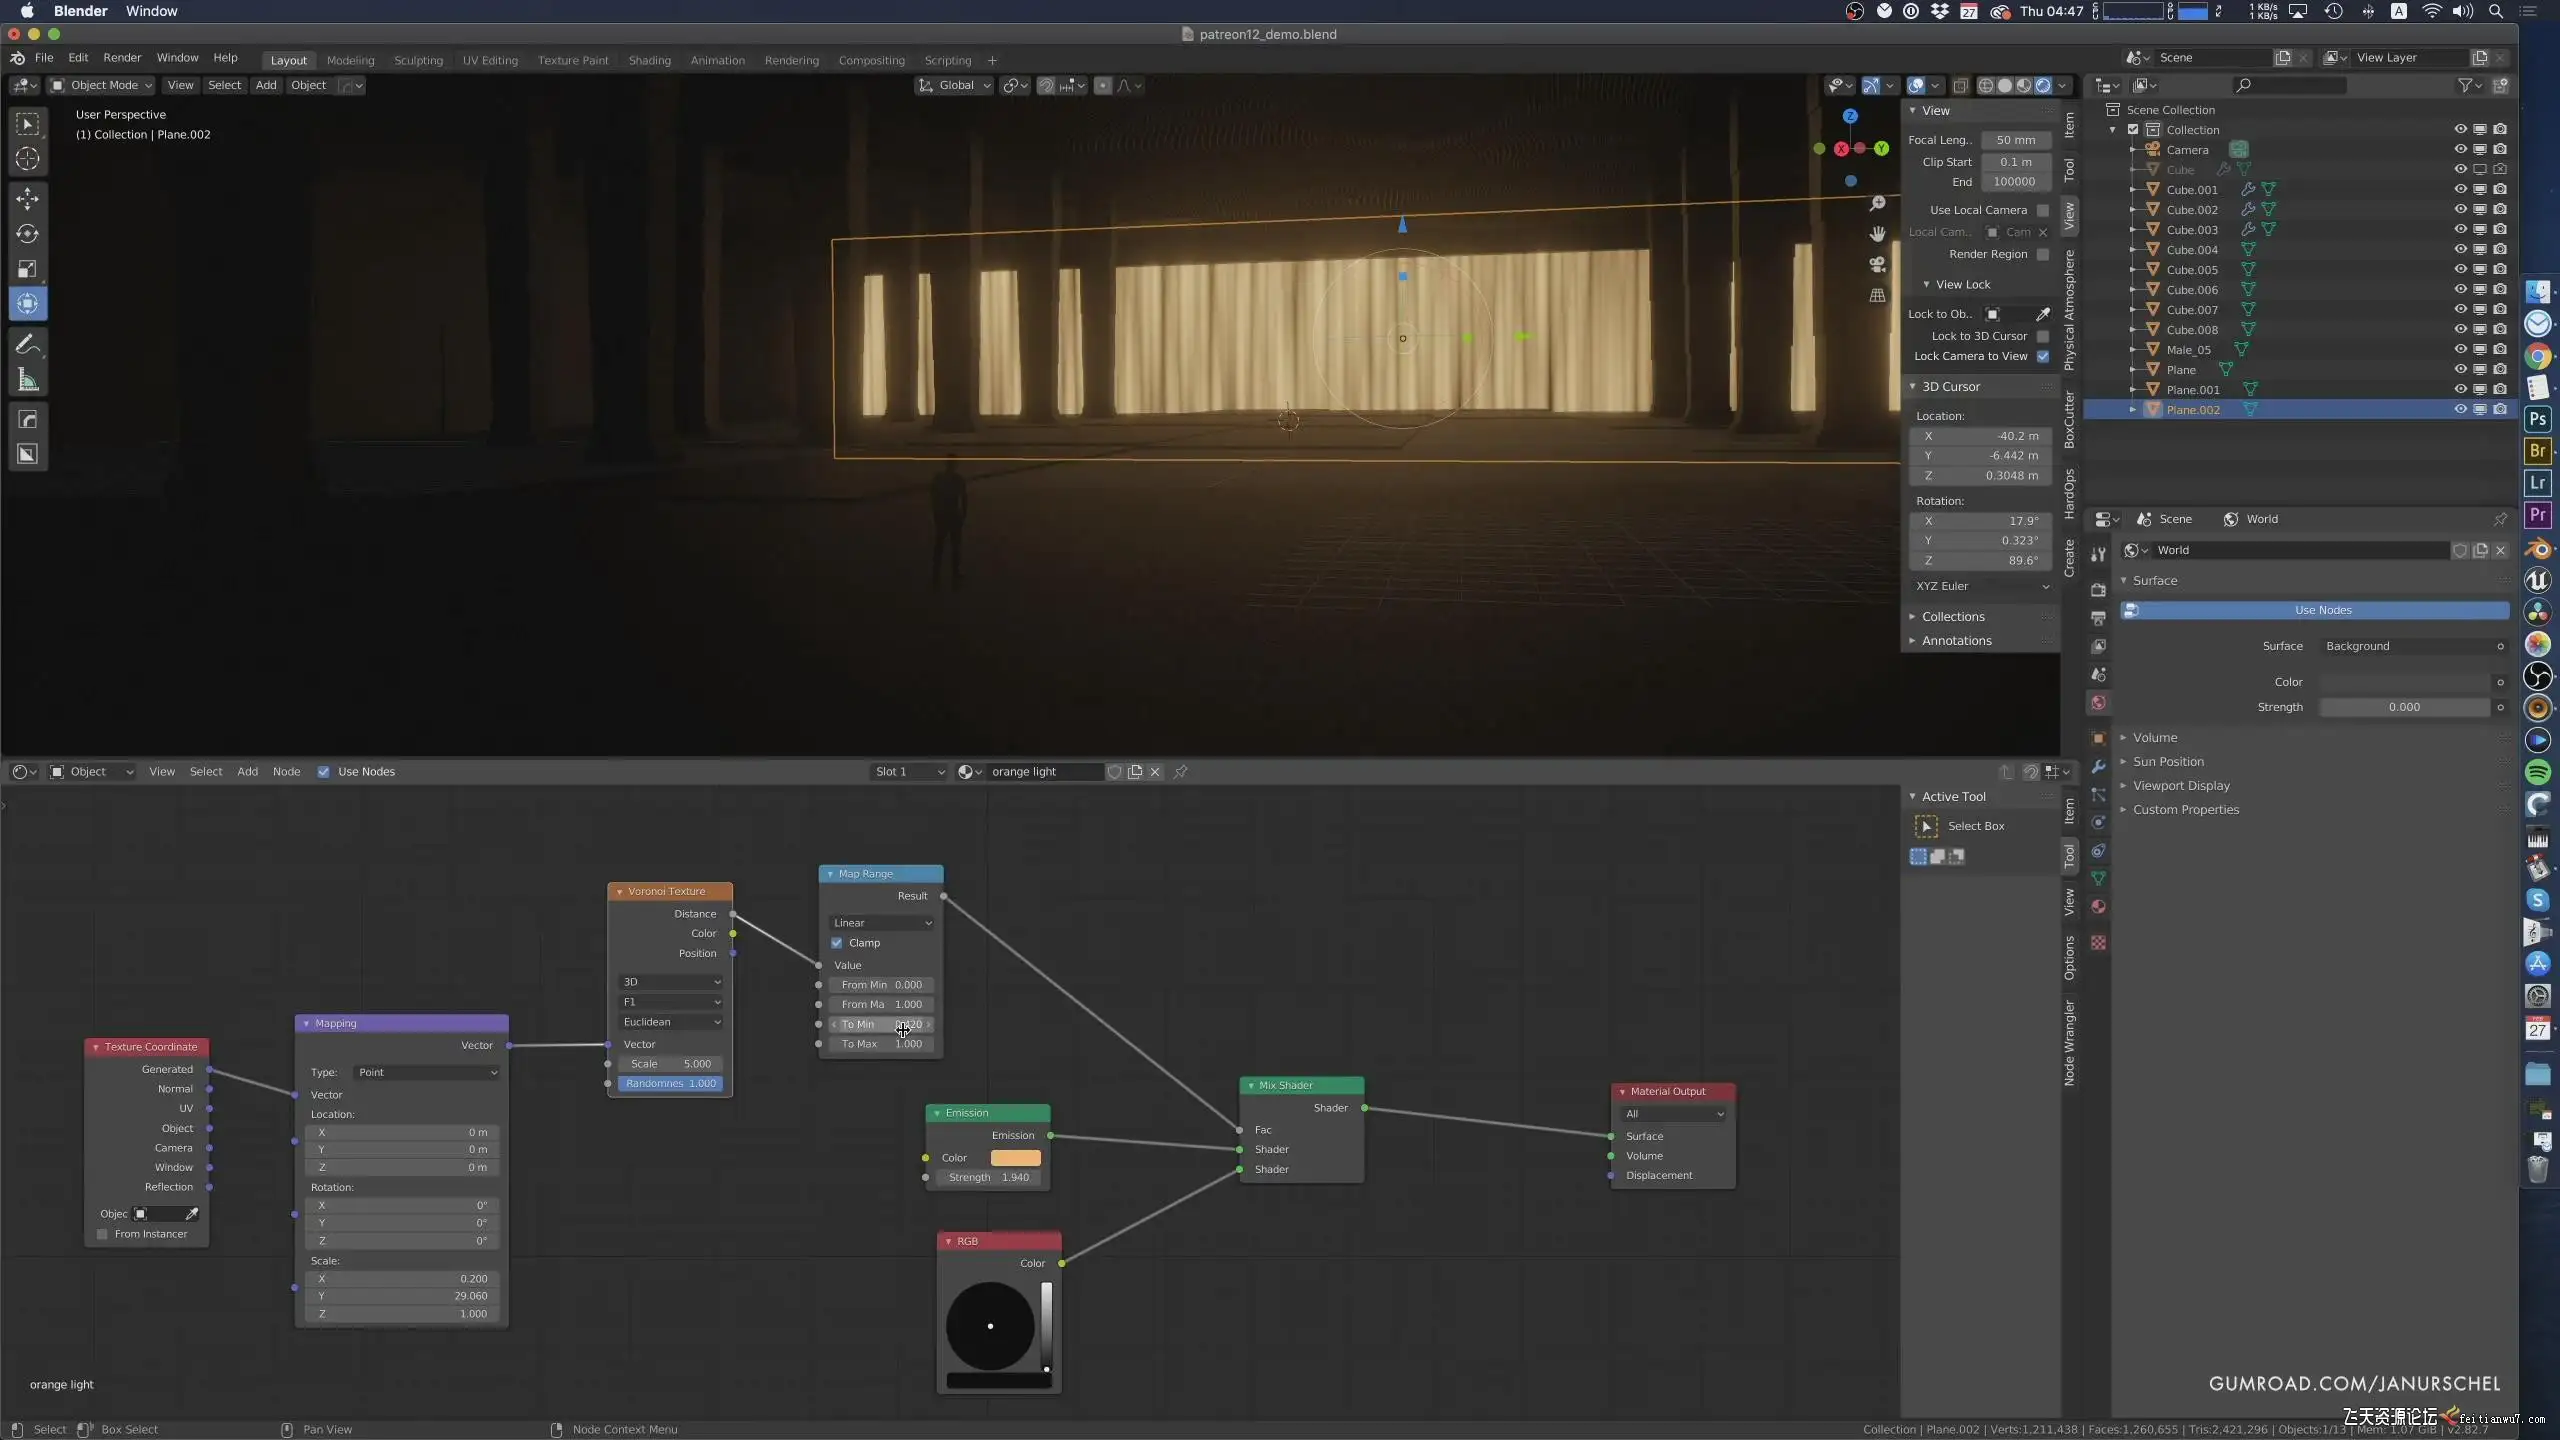Screen dimensions: 2560x1440
Task: Toggle camera view icon in viewport
Action: pos(1877,264)
